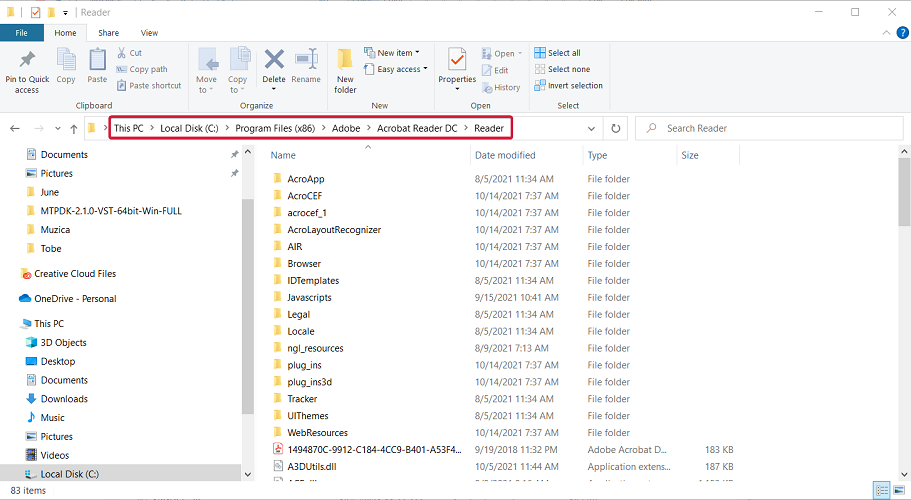
Task: Click the Copy icon in Clipboard group
Action: tap(66, 60)
